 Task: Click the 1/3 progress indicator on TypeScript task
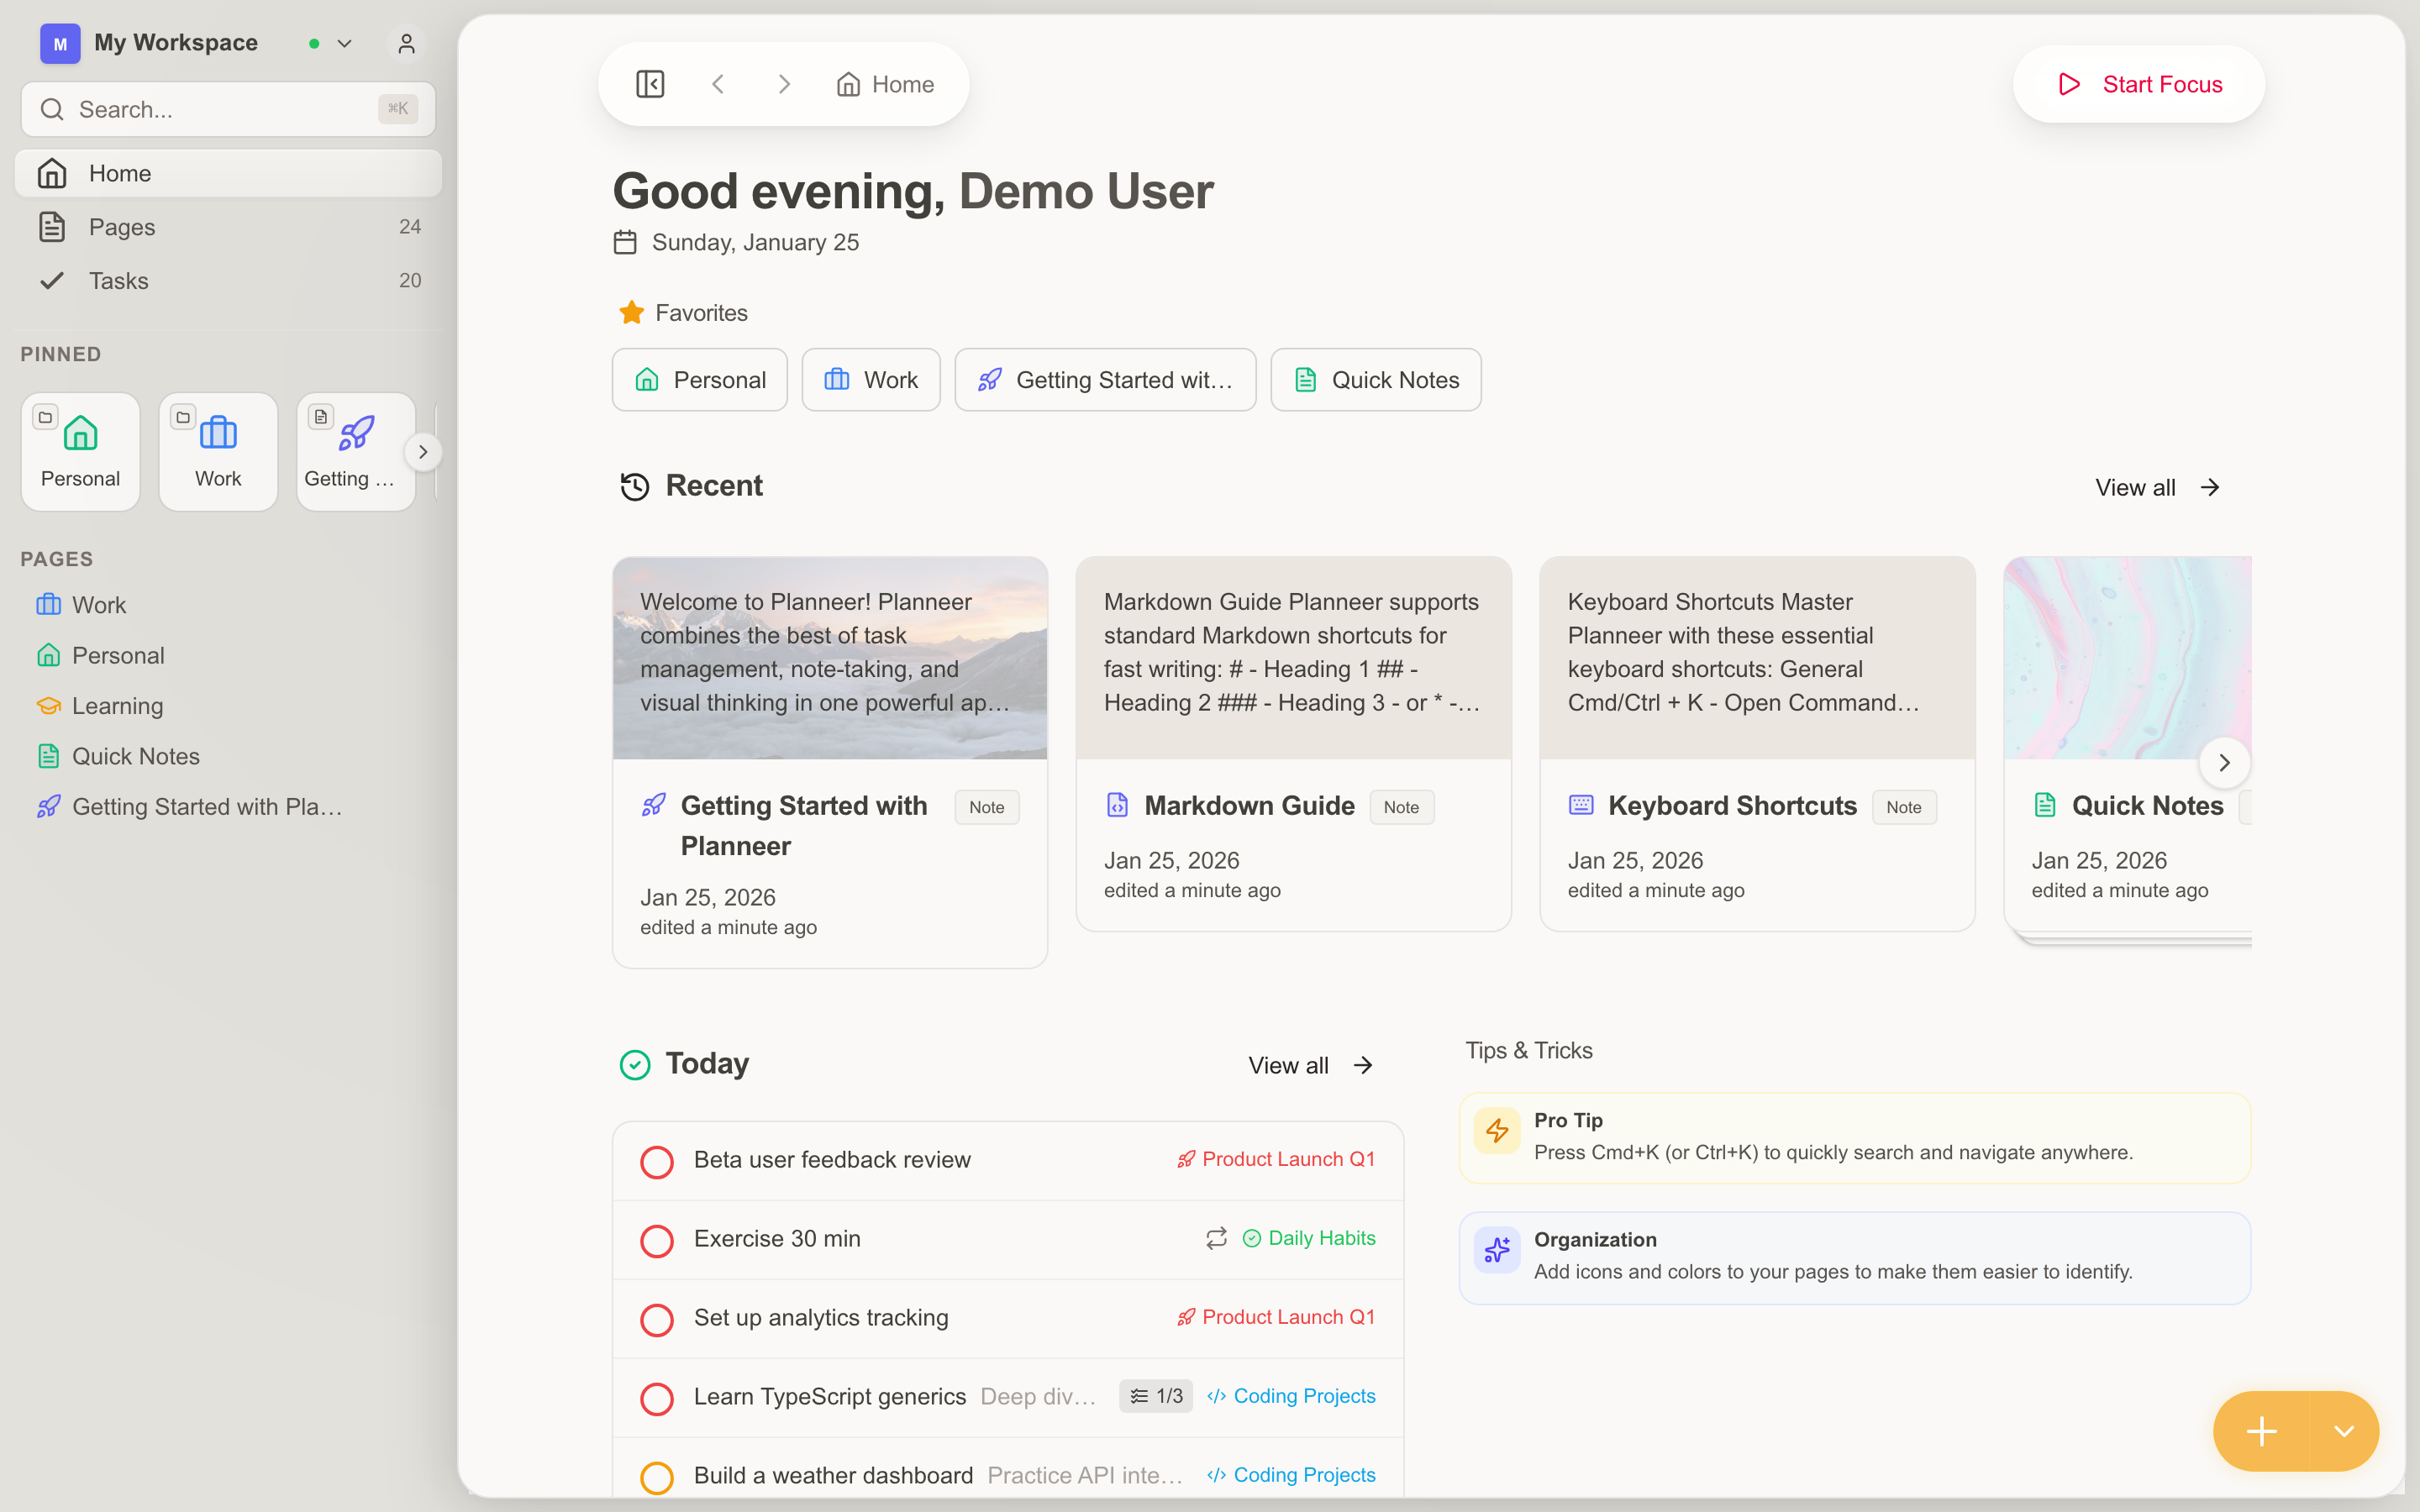(x=1154, y=1396)
